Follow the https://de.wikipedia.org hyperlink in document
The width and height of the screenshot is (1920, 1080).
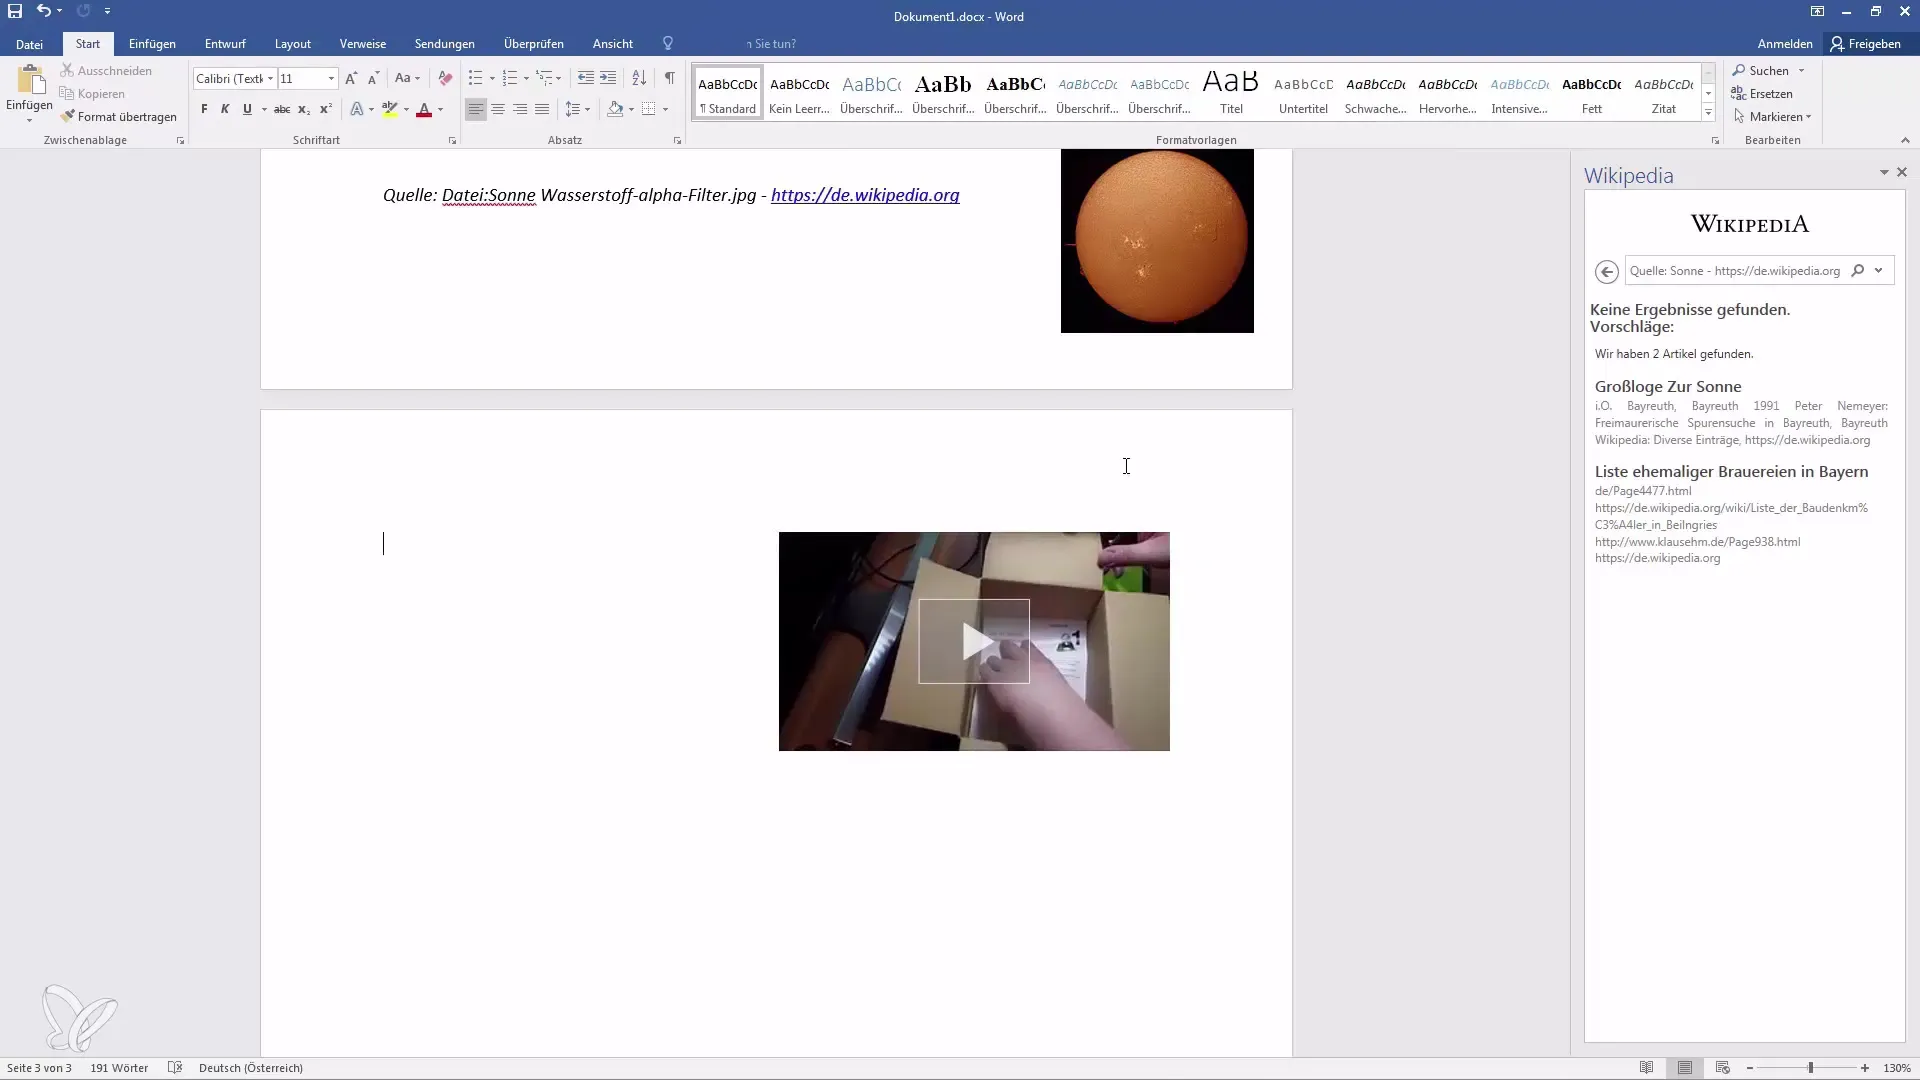[865, 195]
